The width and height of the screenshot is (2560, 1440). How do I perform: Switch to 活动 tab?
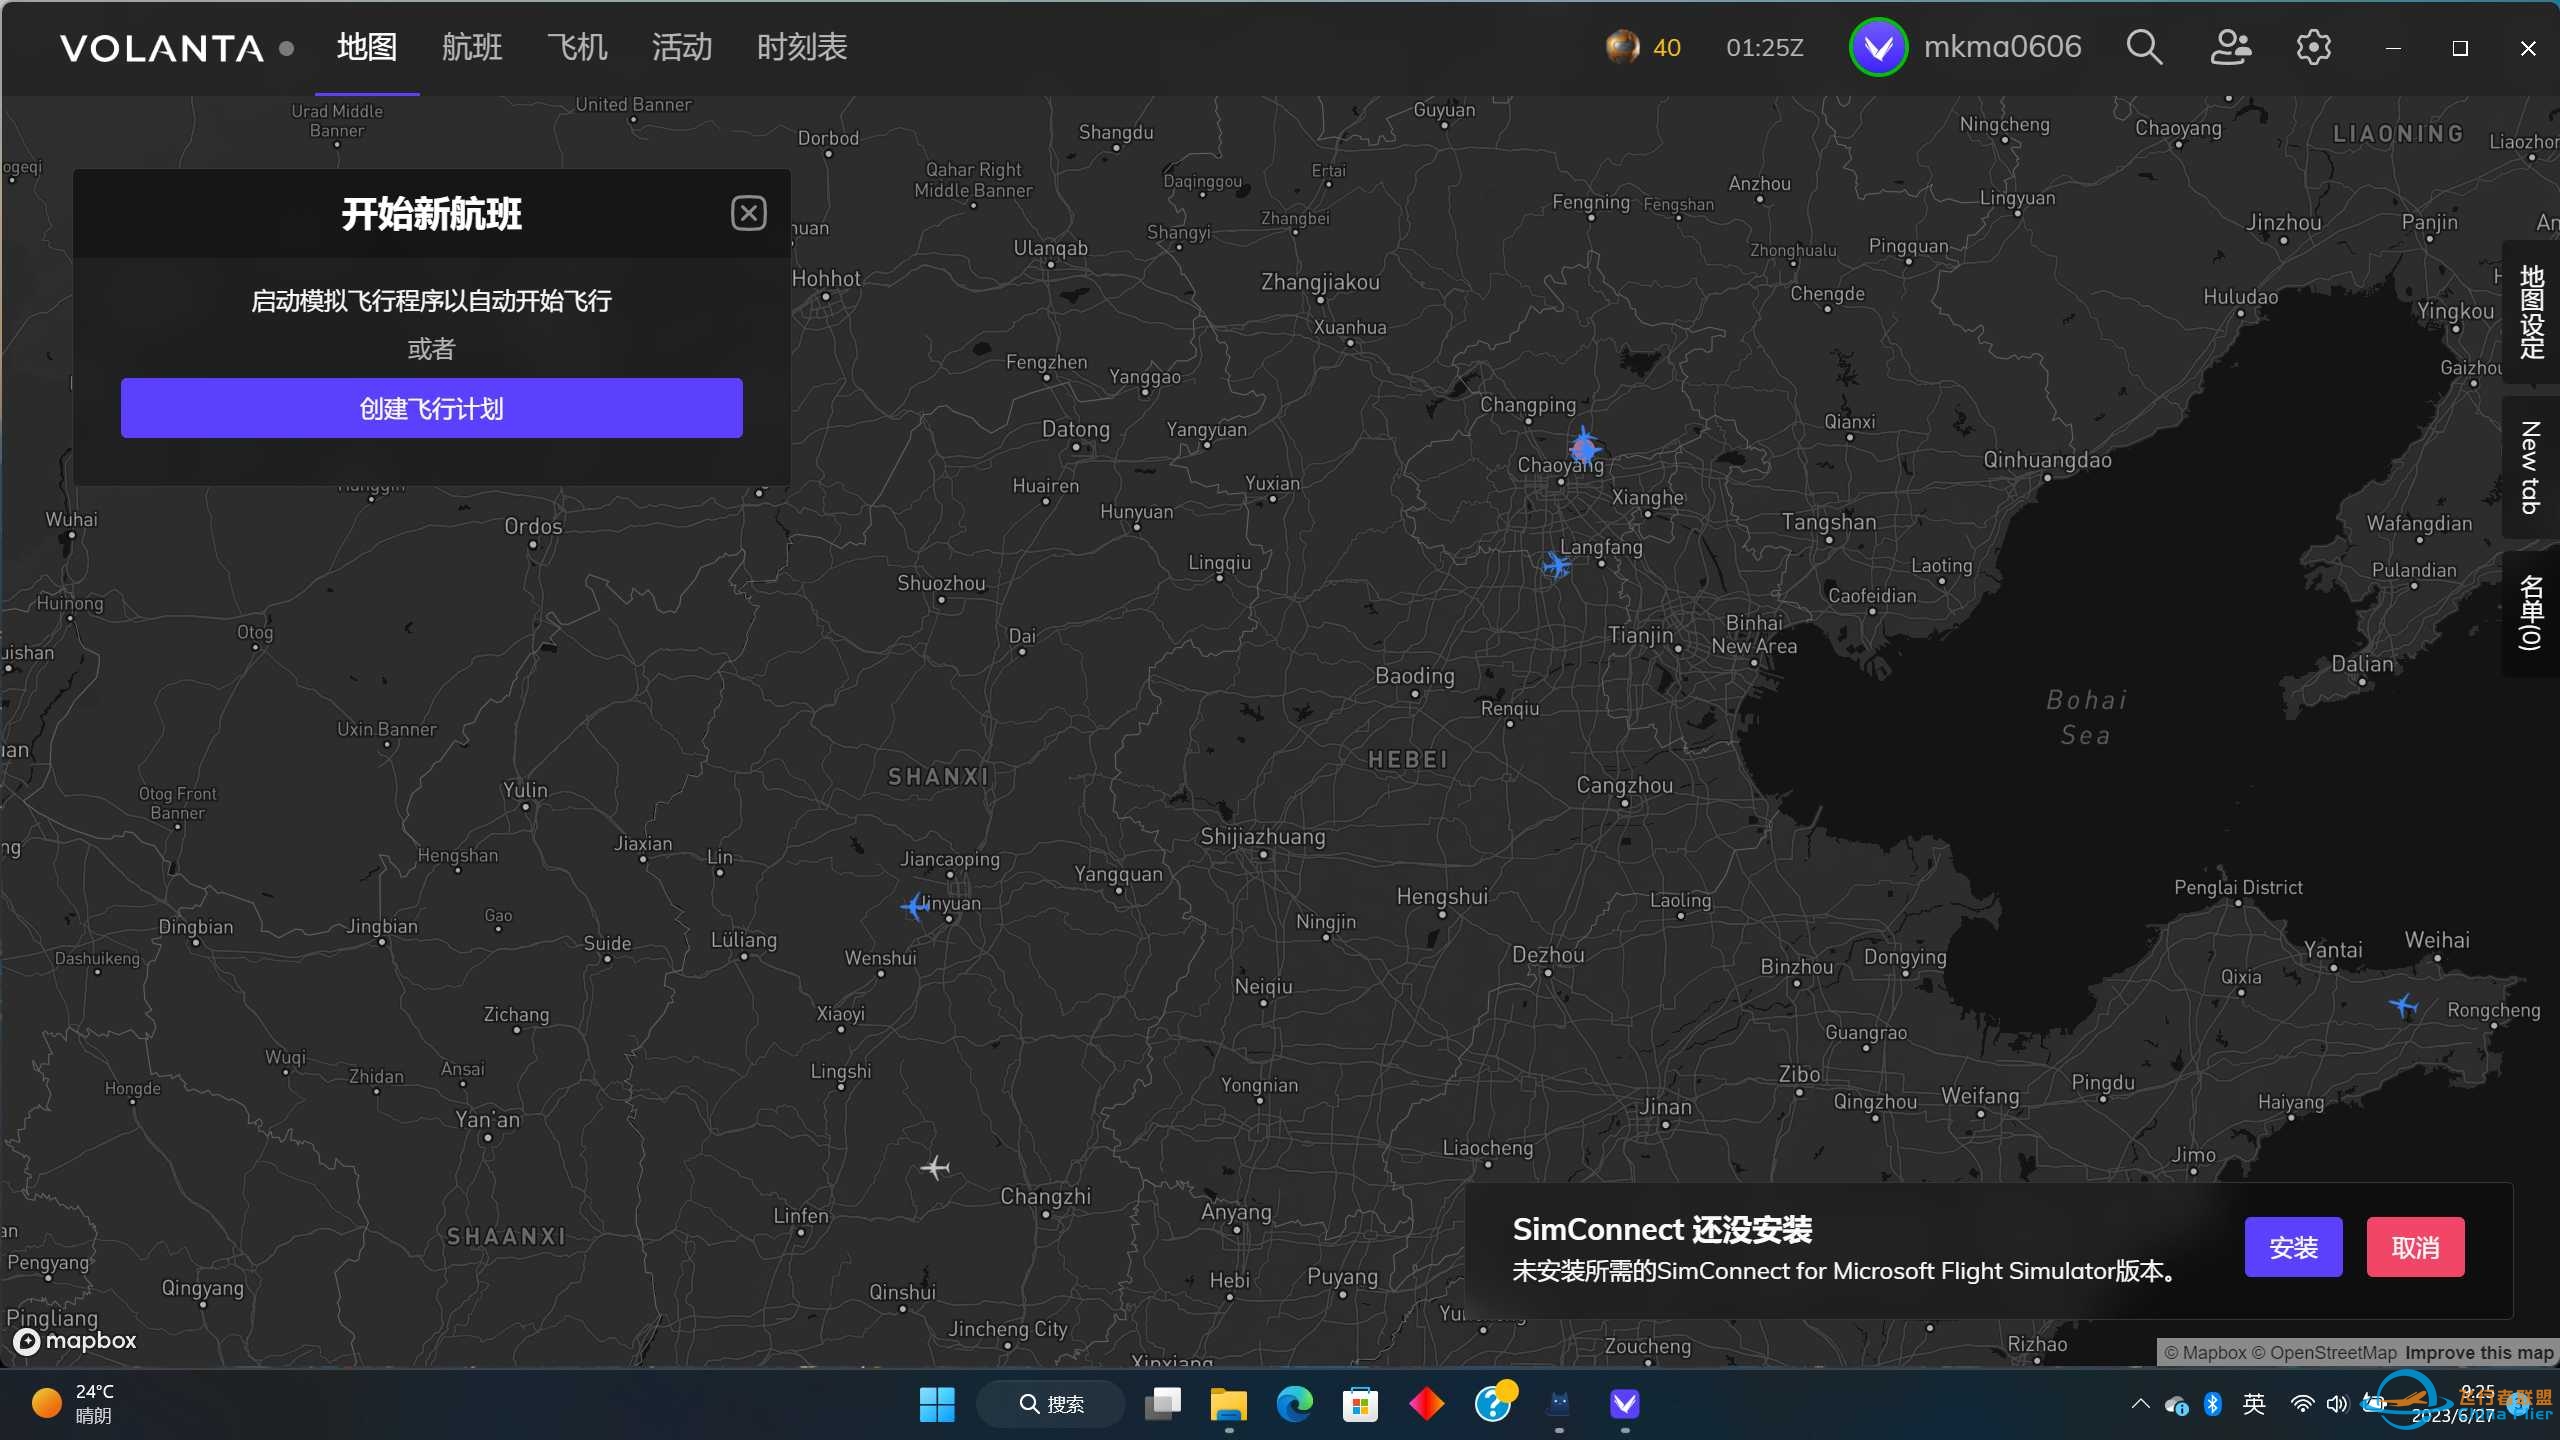(682, 47)
